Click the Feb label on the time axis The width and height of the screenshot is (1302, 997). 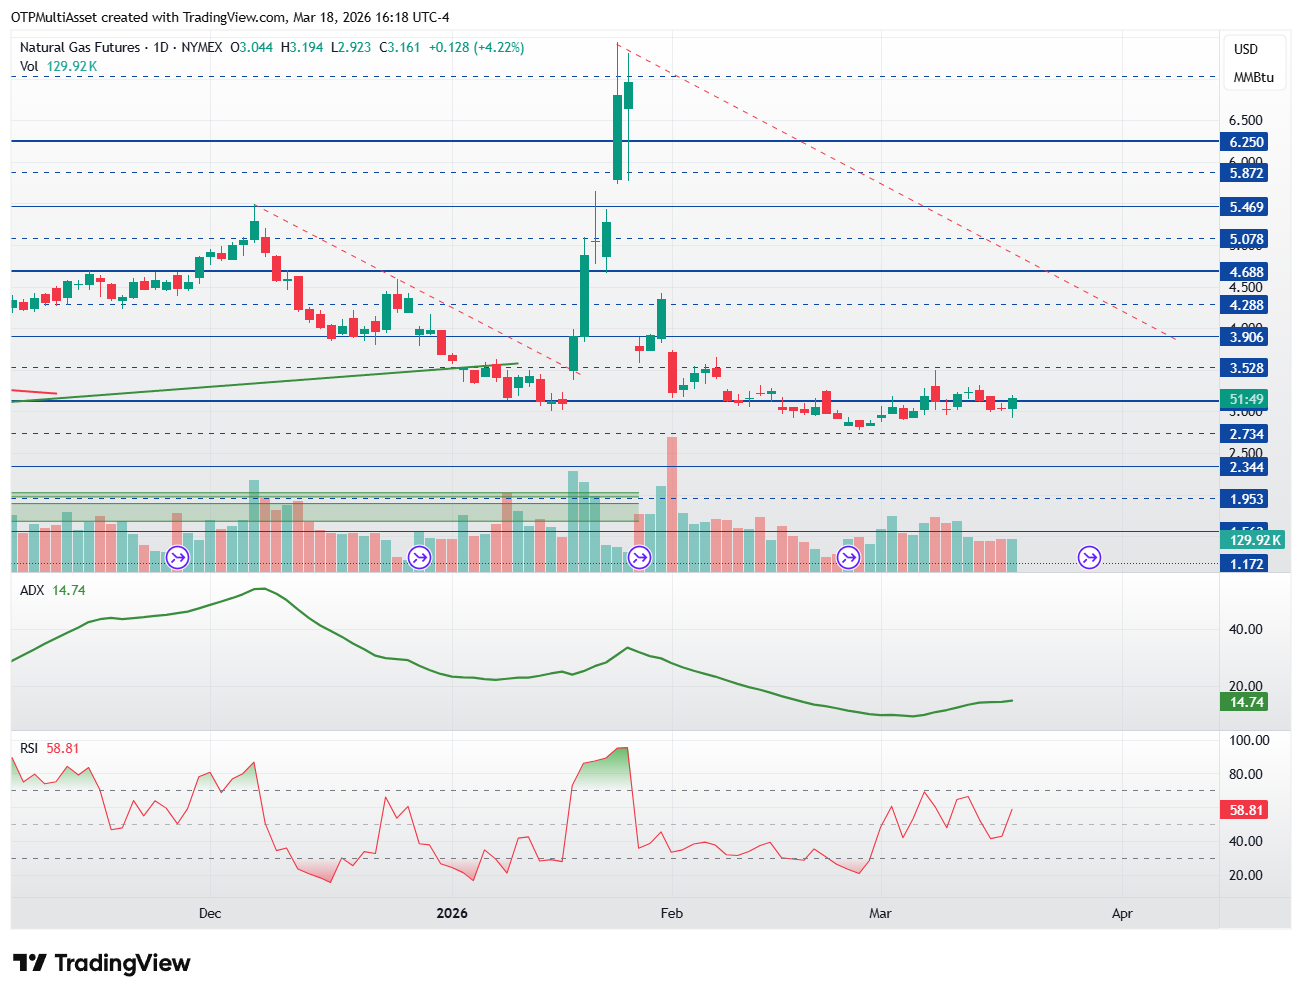[671, 913]
